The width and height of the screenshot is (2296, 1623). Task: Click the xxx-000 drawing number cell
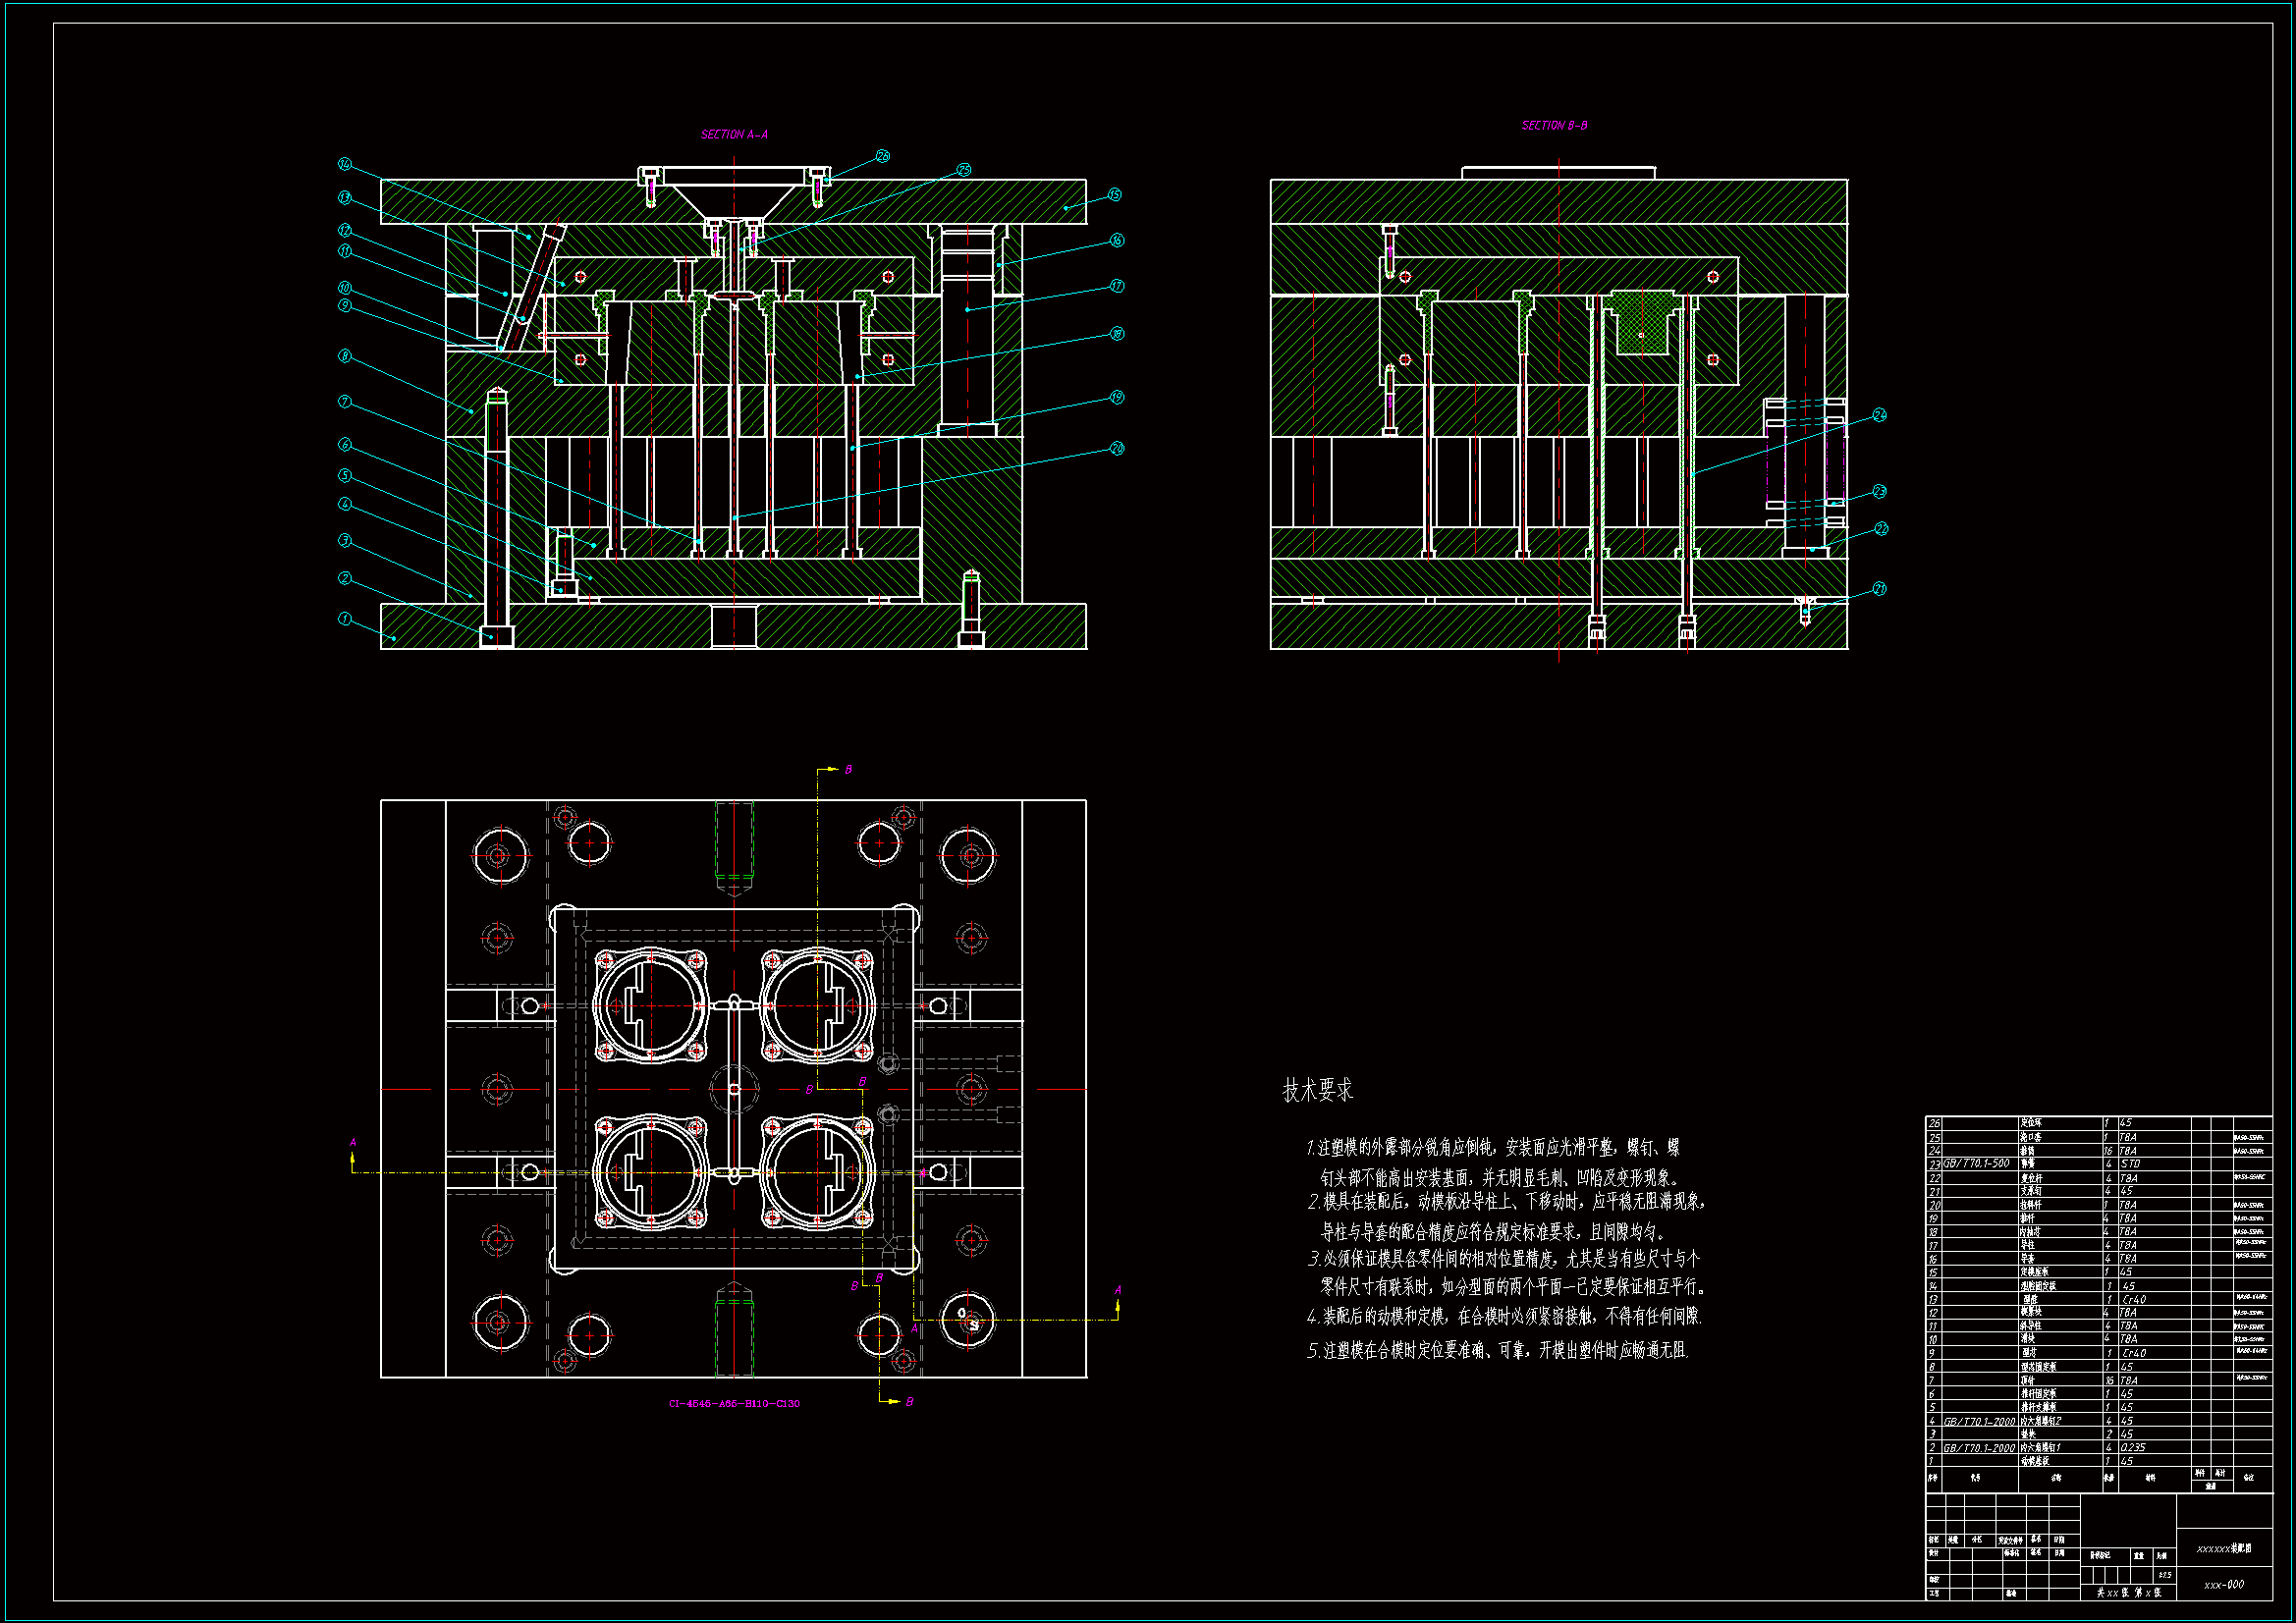tap(2224, 1584)
